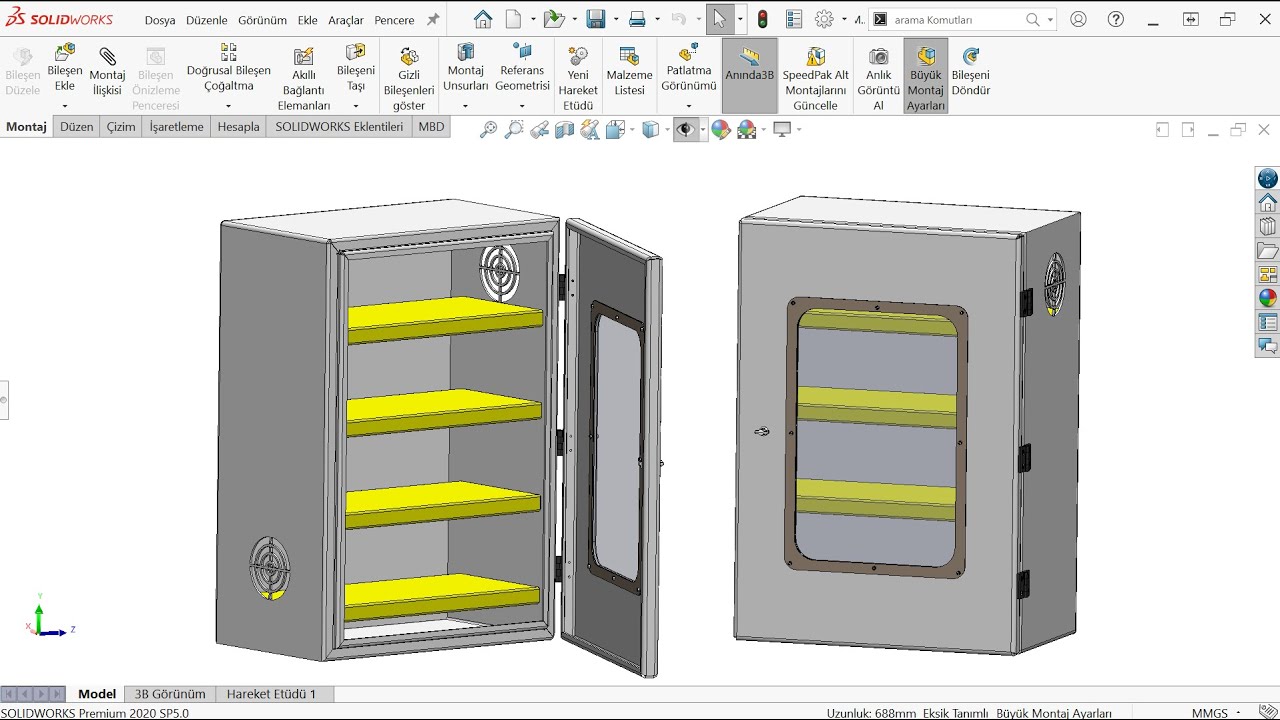Screen dimensions: 1280x720
Task: Switch to SOLIDWORKS Eklentileri tab
Action: [339, 127]
